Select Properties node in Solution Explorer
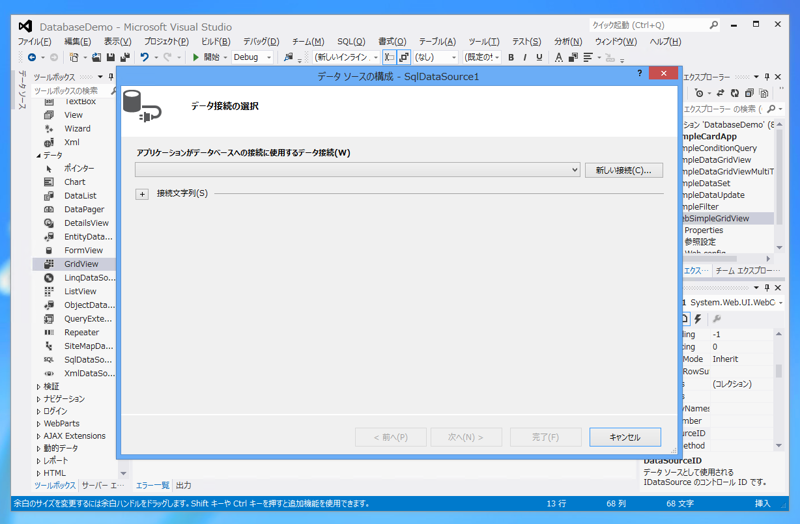 704,230
